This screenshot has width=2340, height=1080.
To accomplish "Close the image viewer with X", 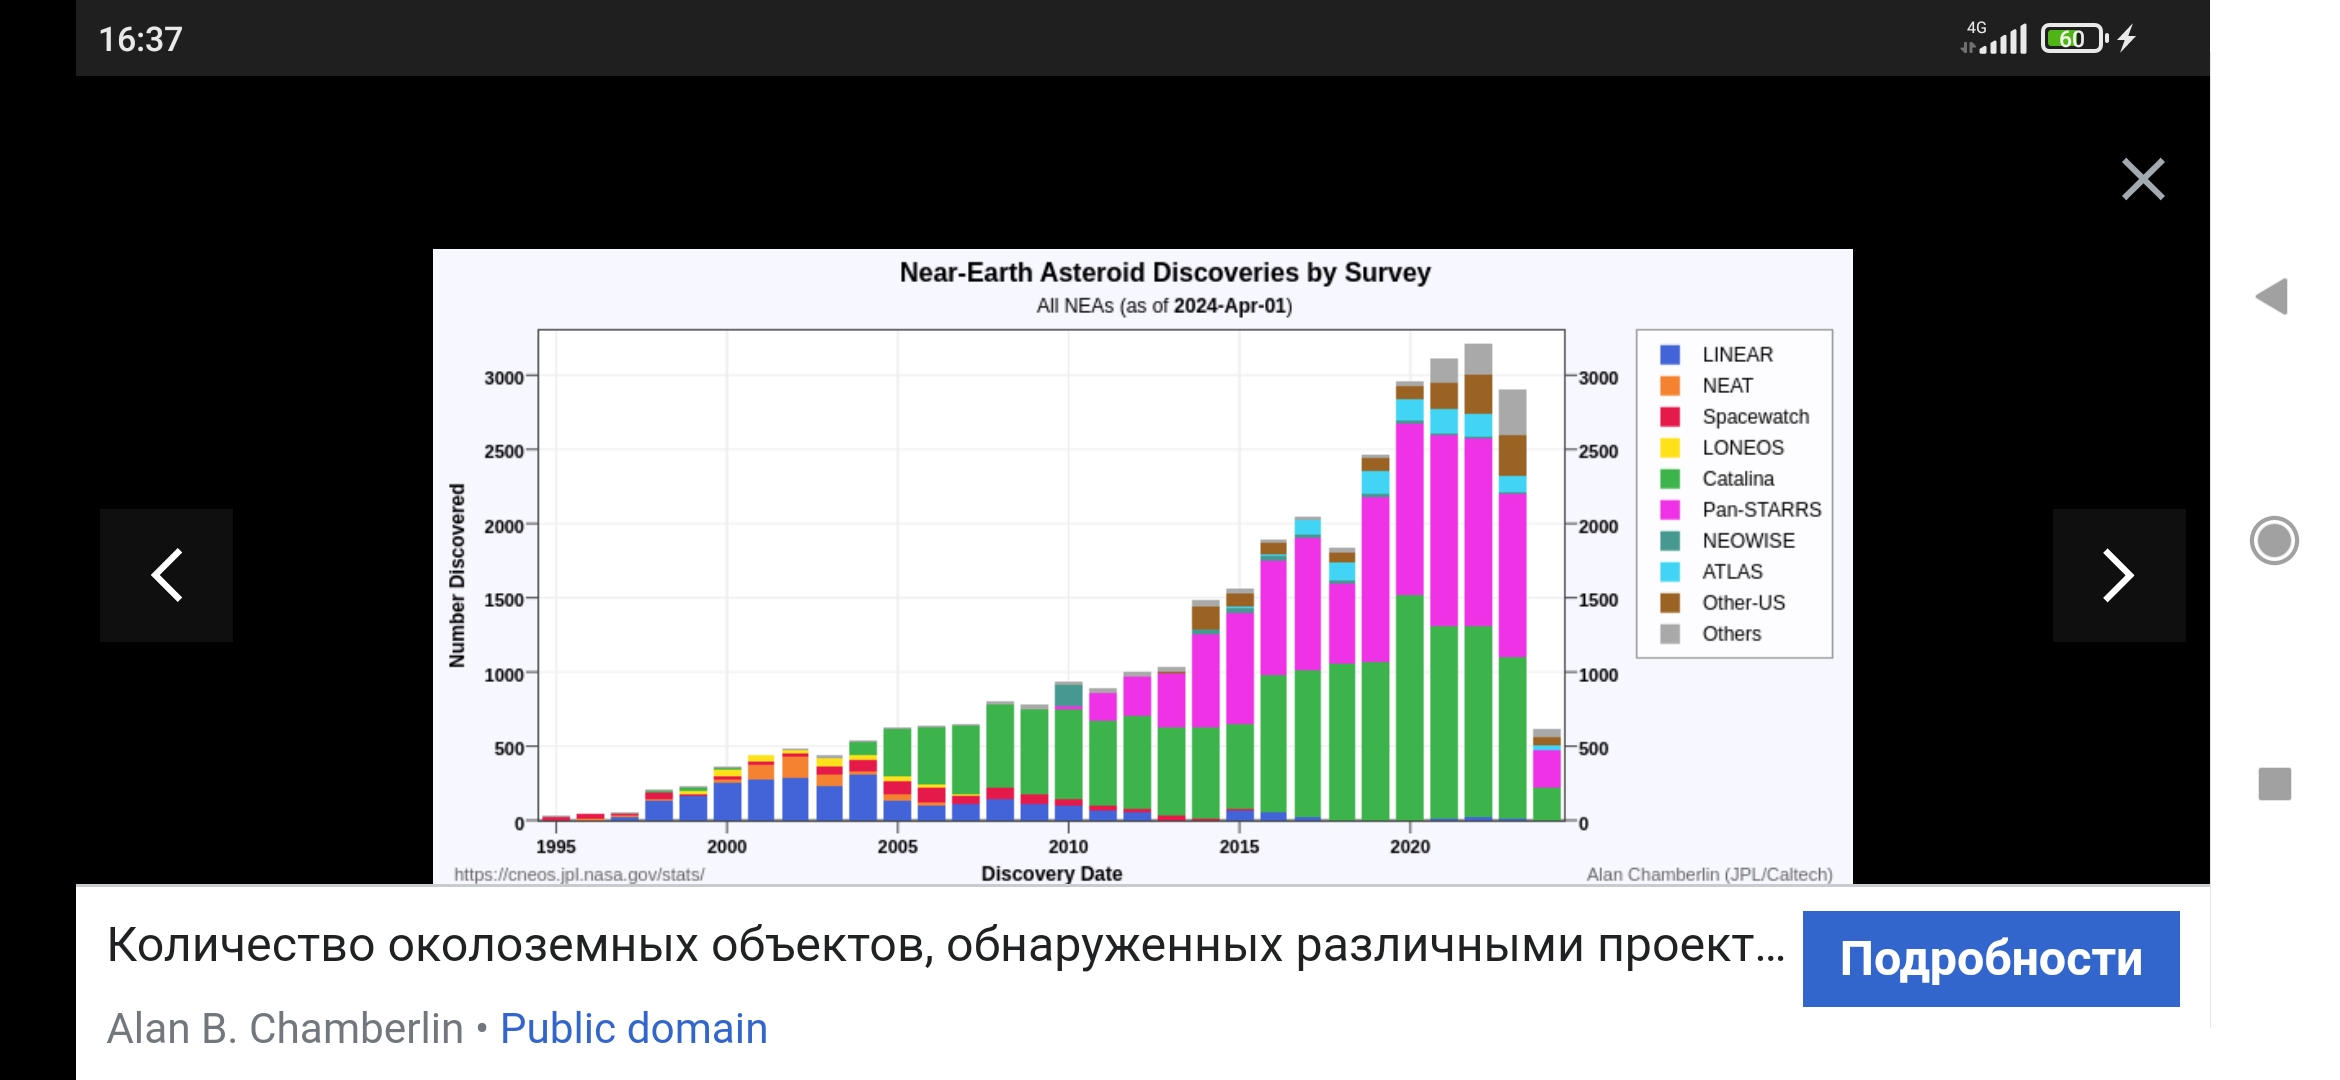I will 2142,180.
